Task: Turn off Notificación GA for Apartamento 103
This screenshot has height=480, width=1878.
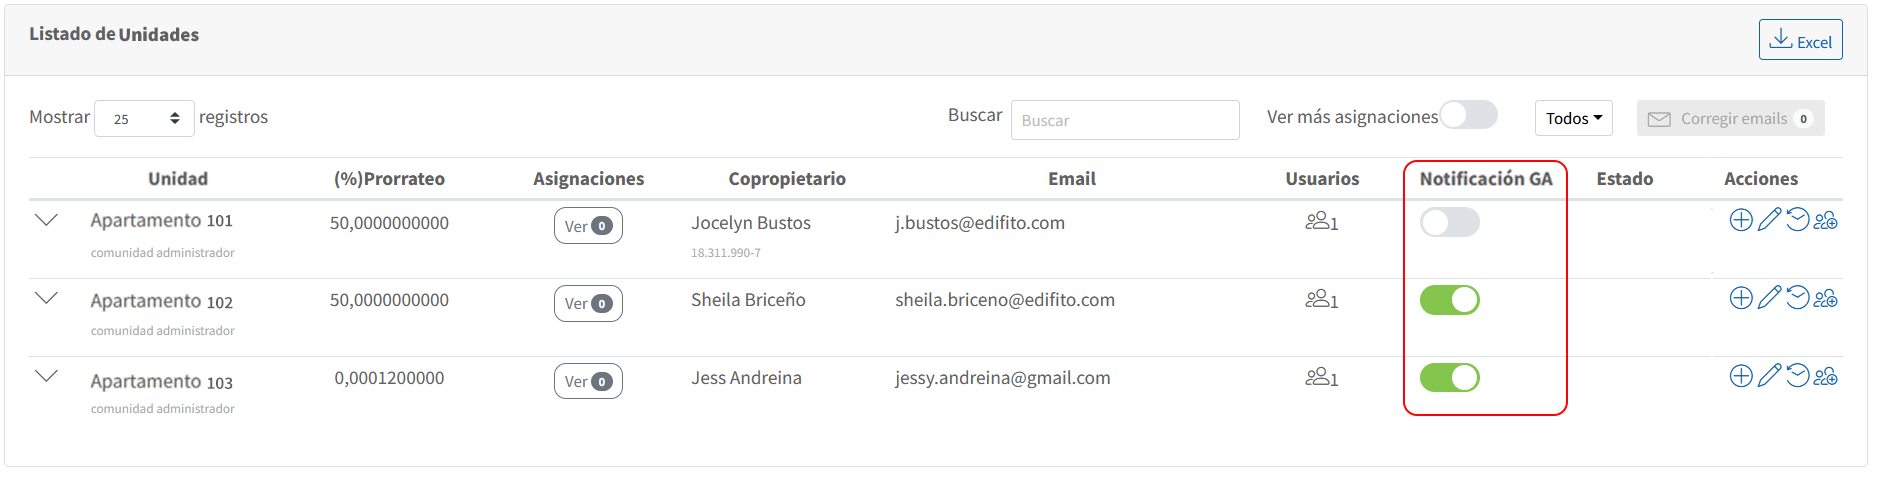Action: pos(1450,378)
